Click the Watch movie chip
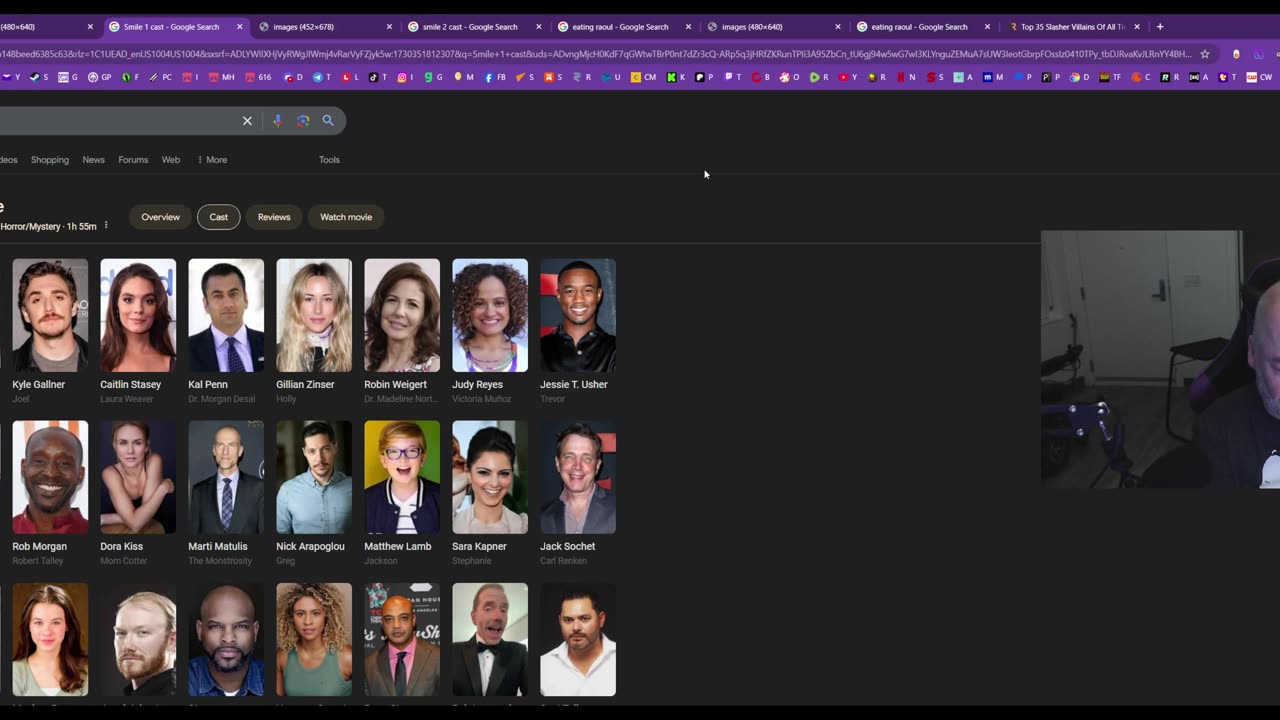 [x=346, y=217]
